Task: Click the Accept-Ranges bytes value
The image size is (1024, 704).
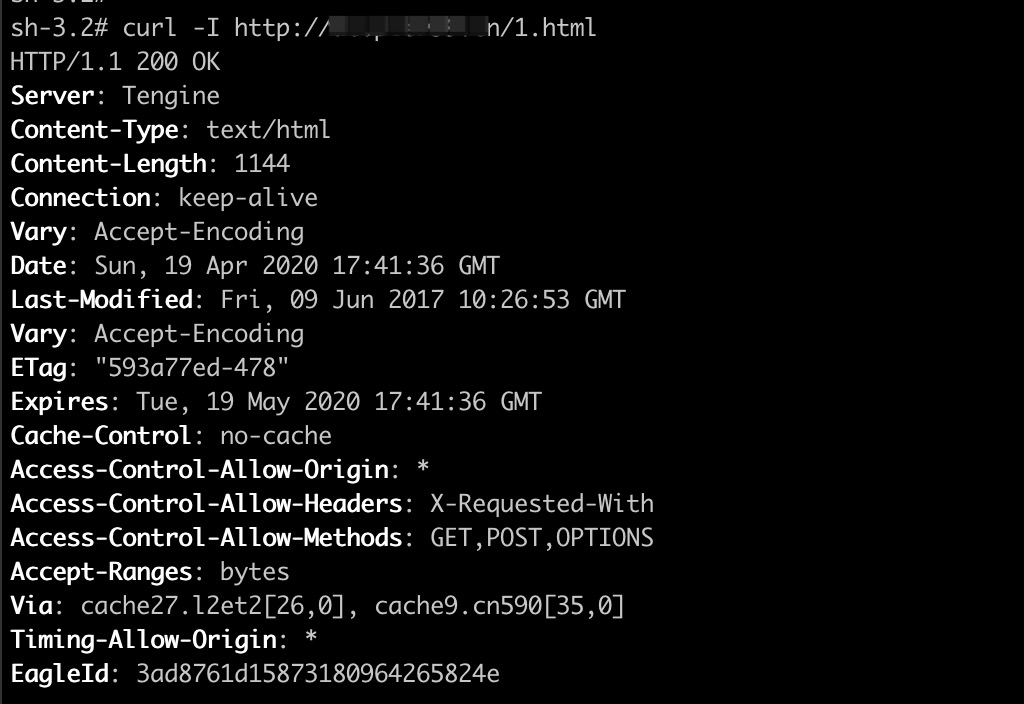Action: point(254,572)
